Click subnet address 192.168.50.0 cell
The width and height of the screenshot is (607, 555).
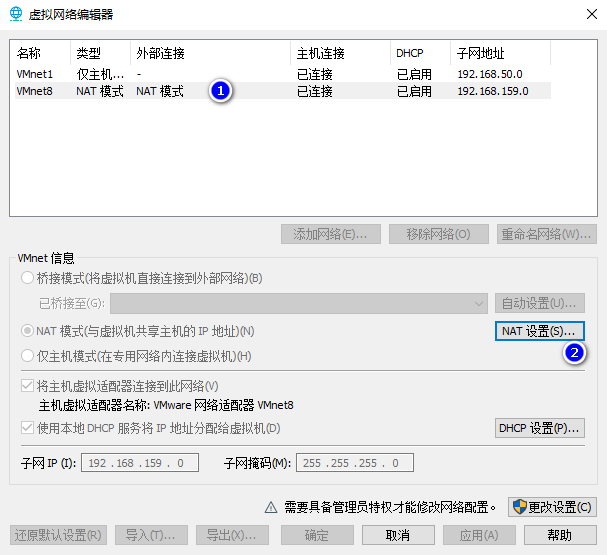click(490, 74)
